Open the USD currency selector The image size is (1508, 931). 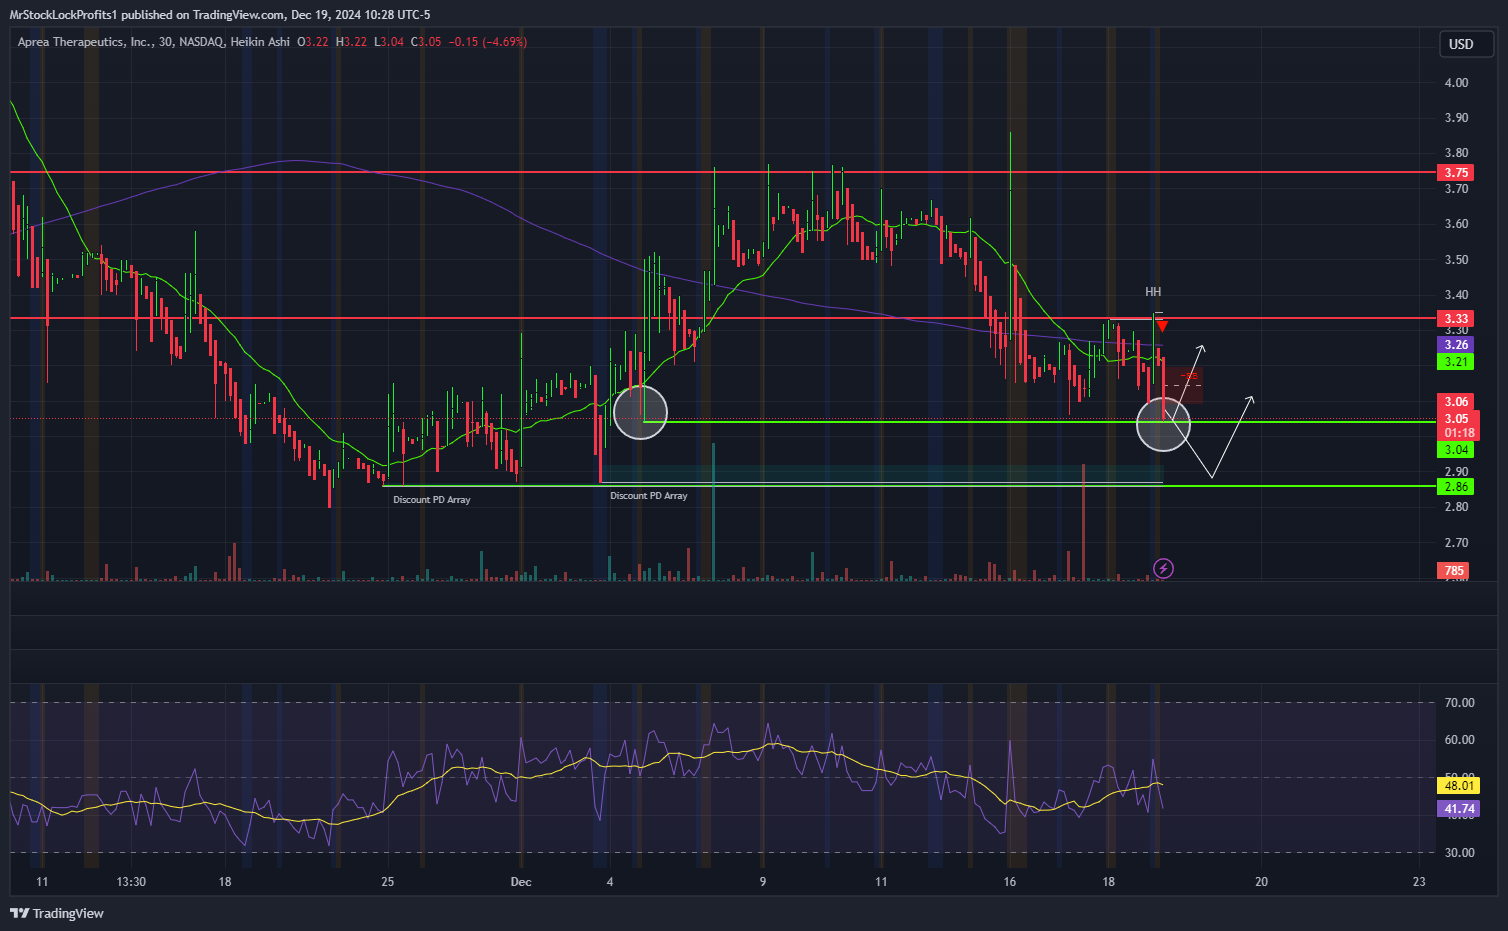[x=1466, y=44]
